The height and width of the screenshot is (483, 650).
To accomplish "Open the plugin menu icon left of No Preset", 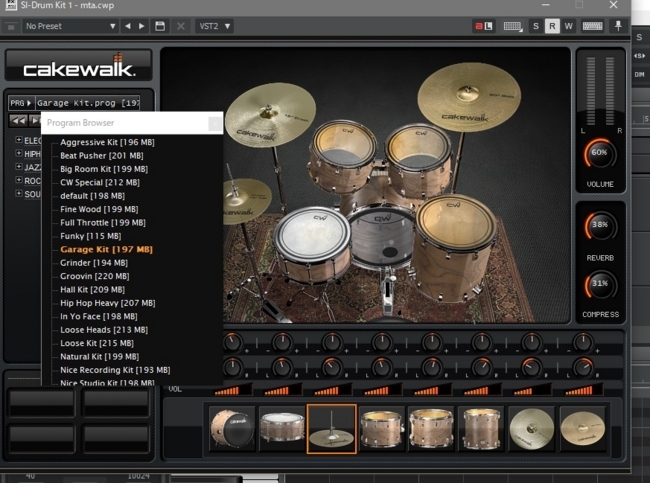I will (x=11, y=27).
